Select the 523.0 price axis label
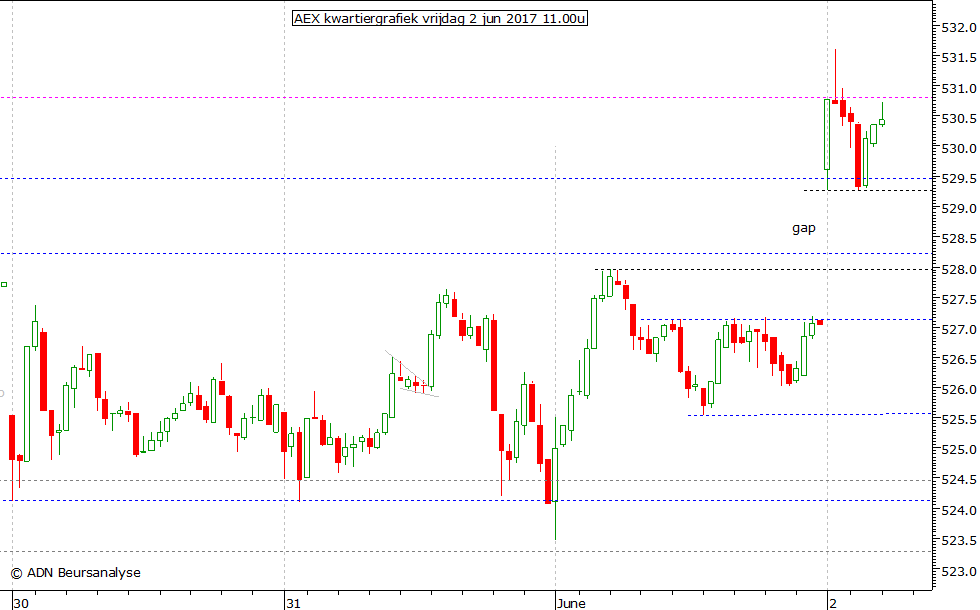The image size is (980, 610). pos(959,572)
